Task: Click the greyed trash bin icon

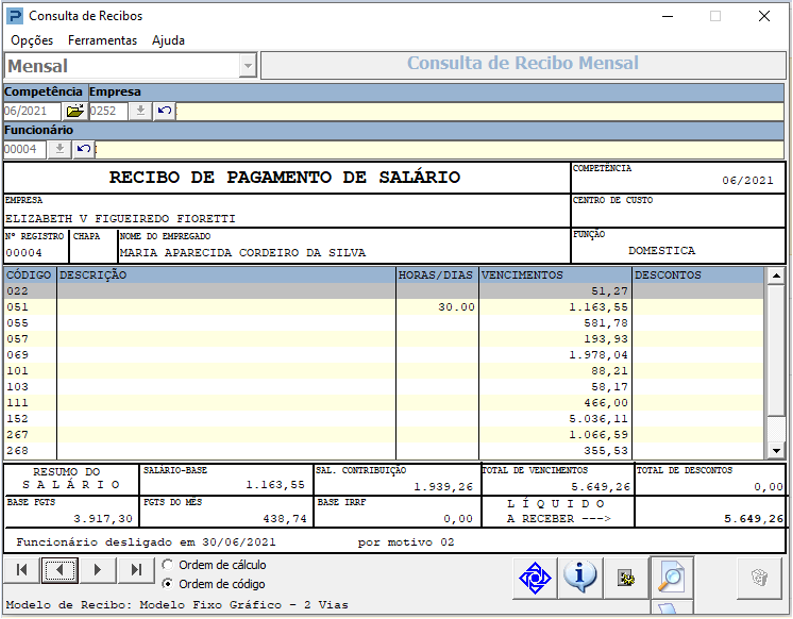Action: pyautogui.click(x=760, y=578)
